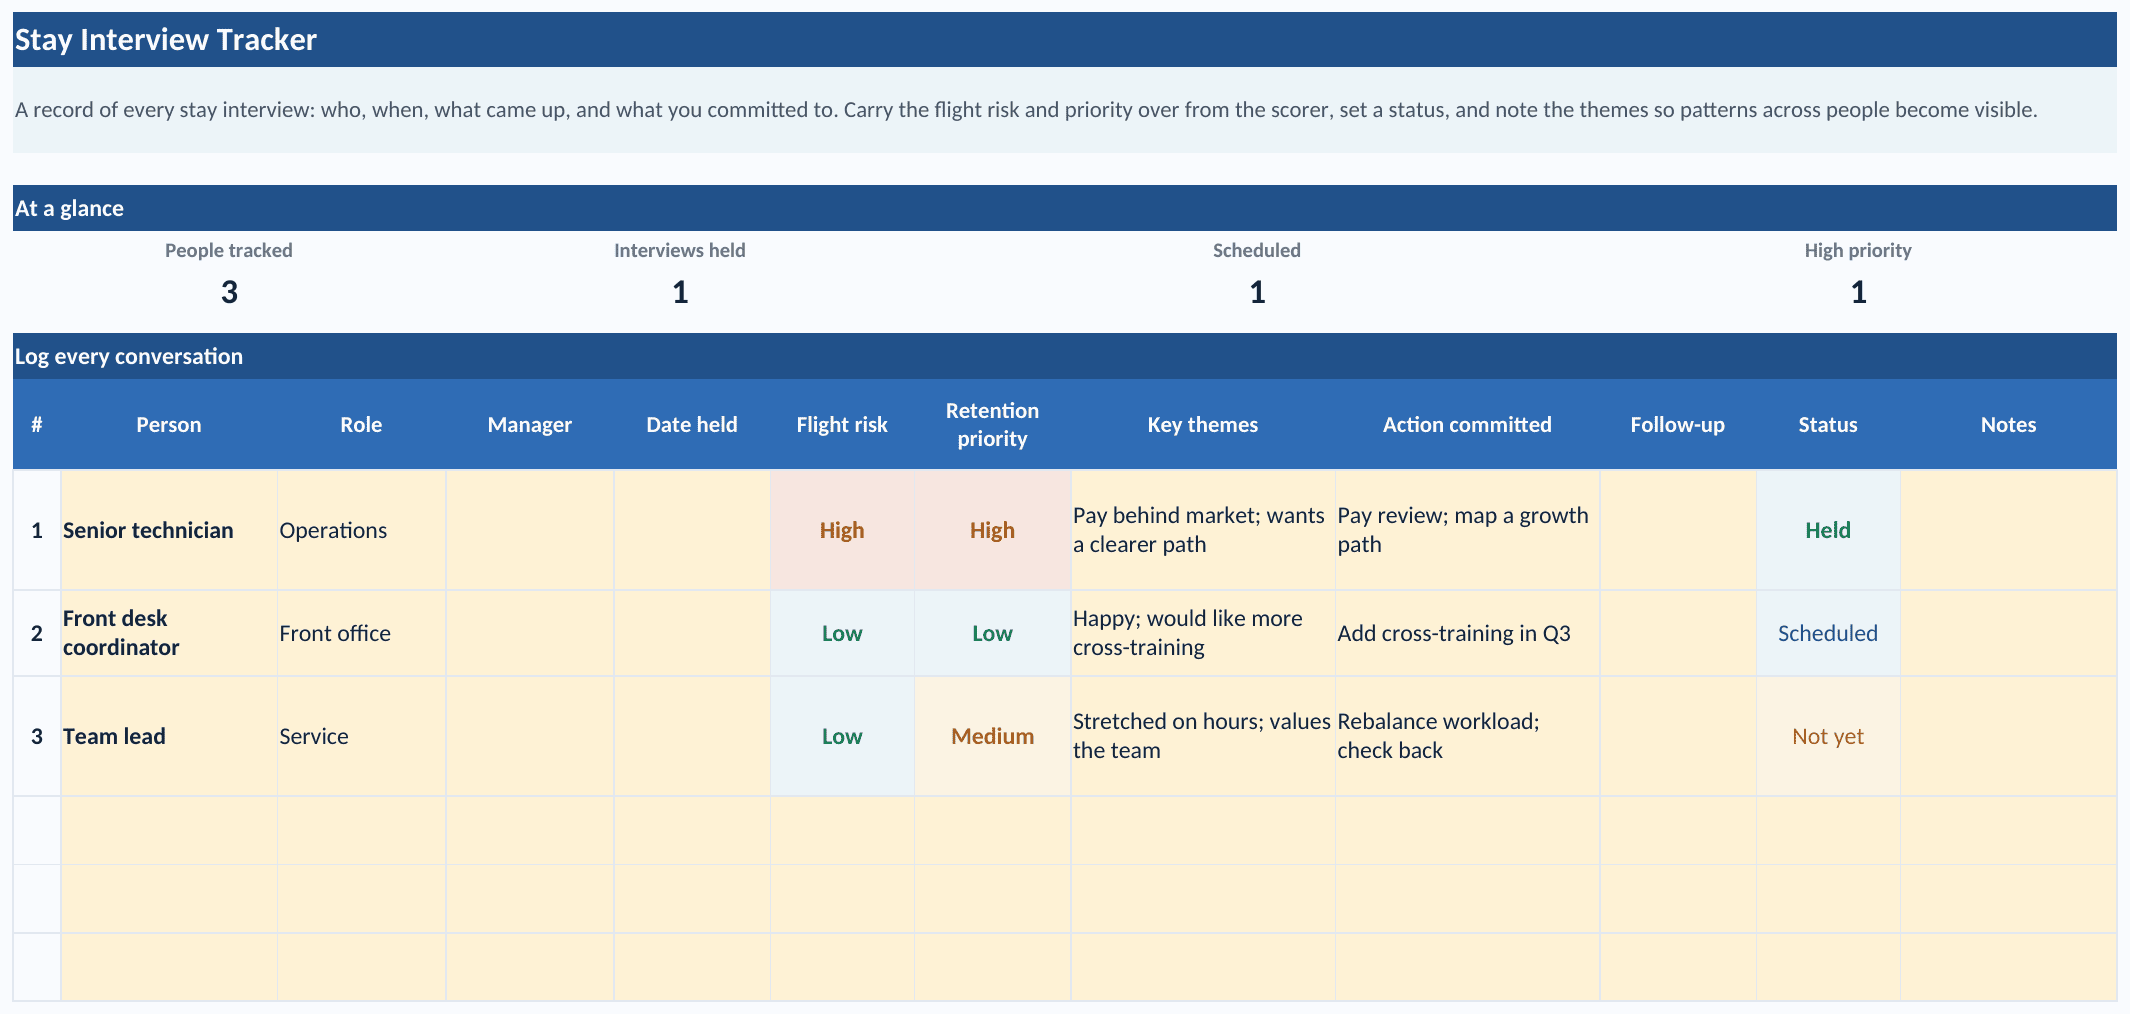The image size is (2130, 1014).
Task: Select the People tracked value 3
Action: 229,292
